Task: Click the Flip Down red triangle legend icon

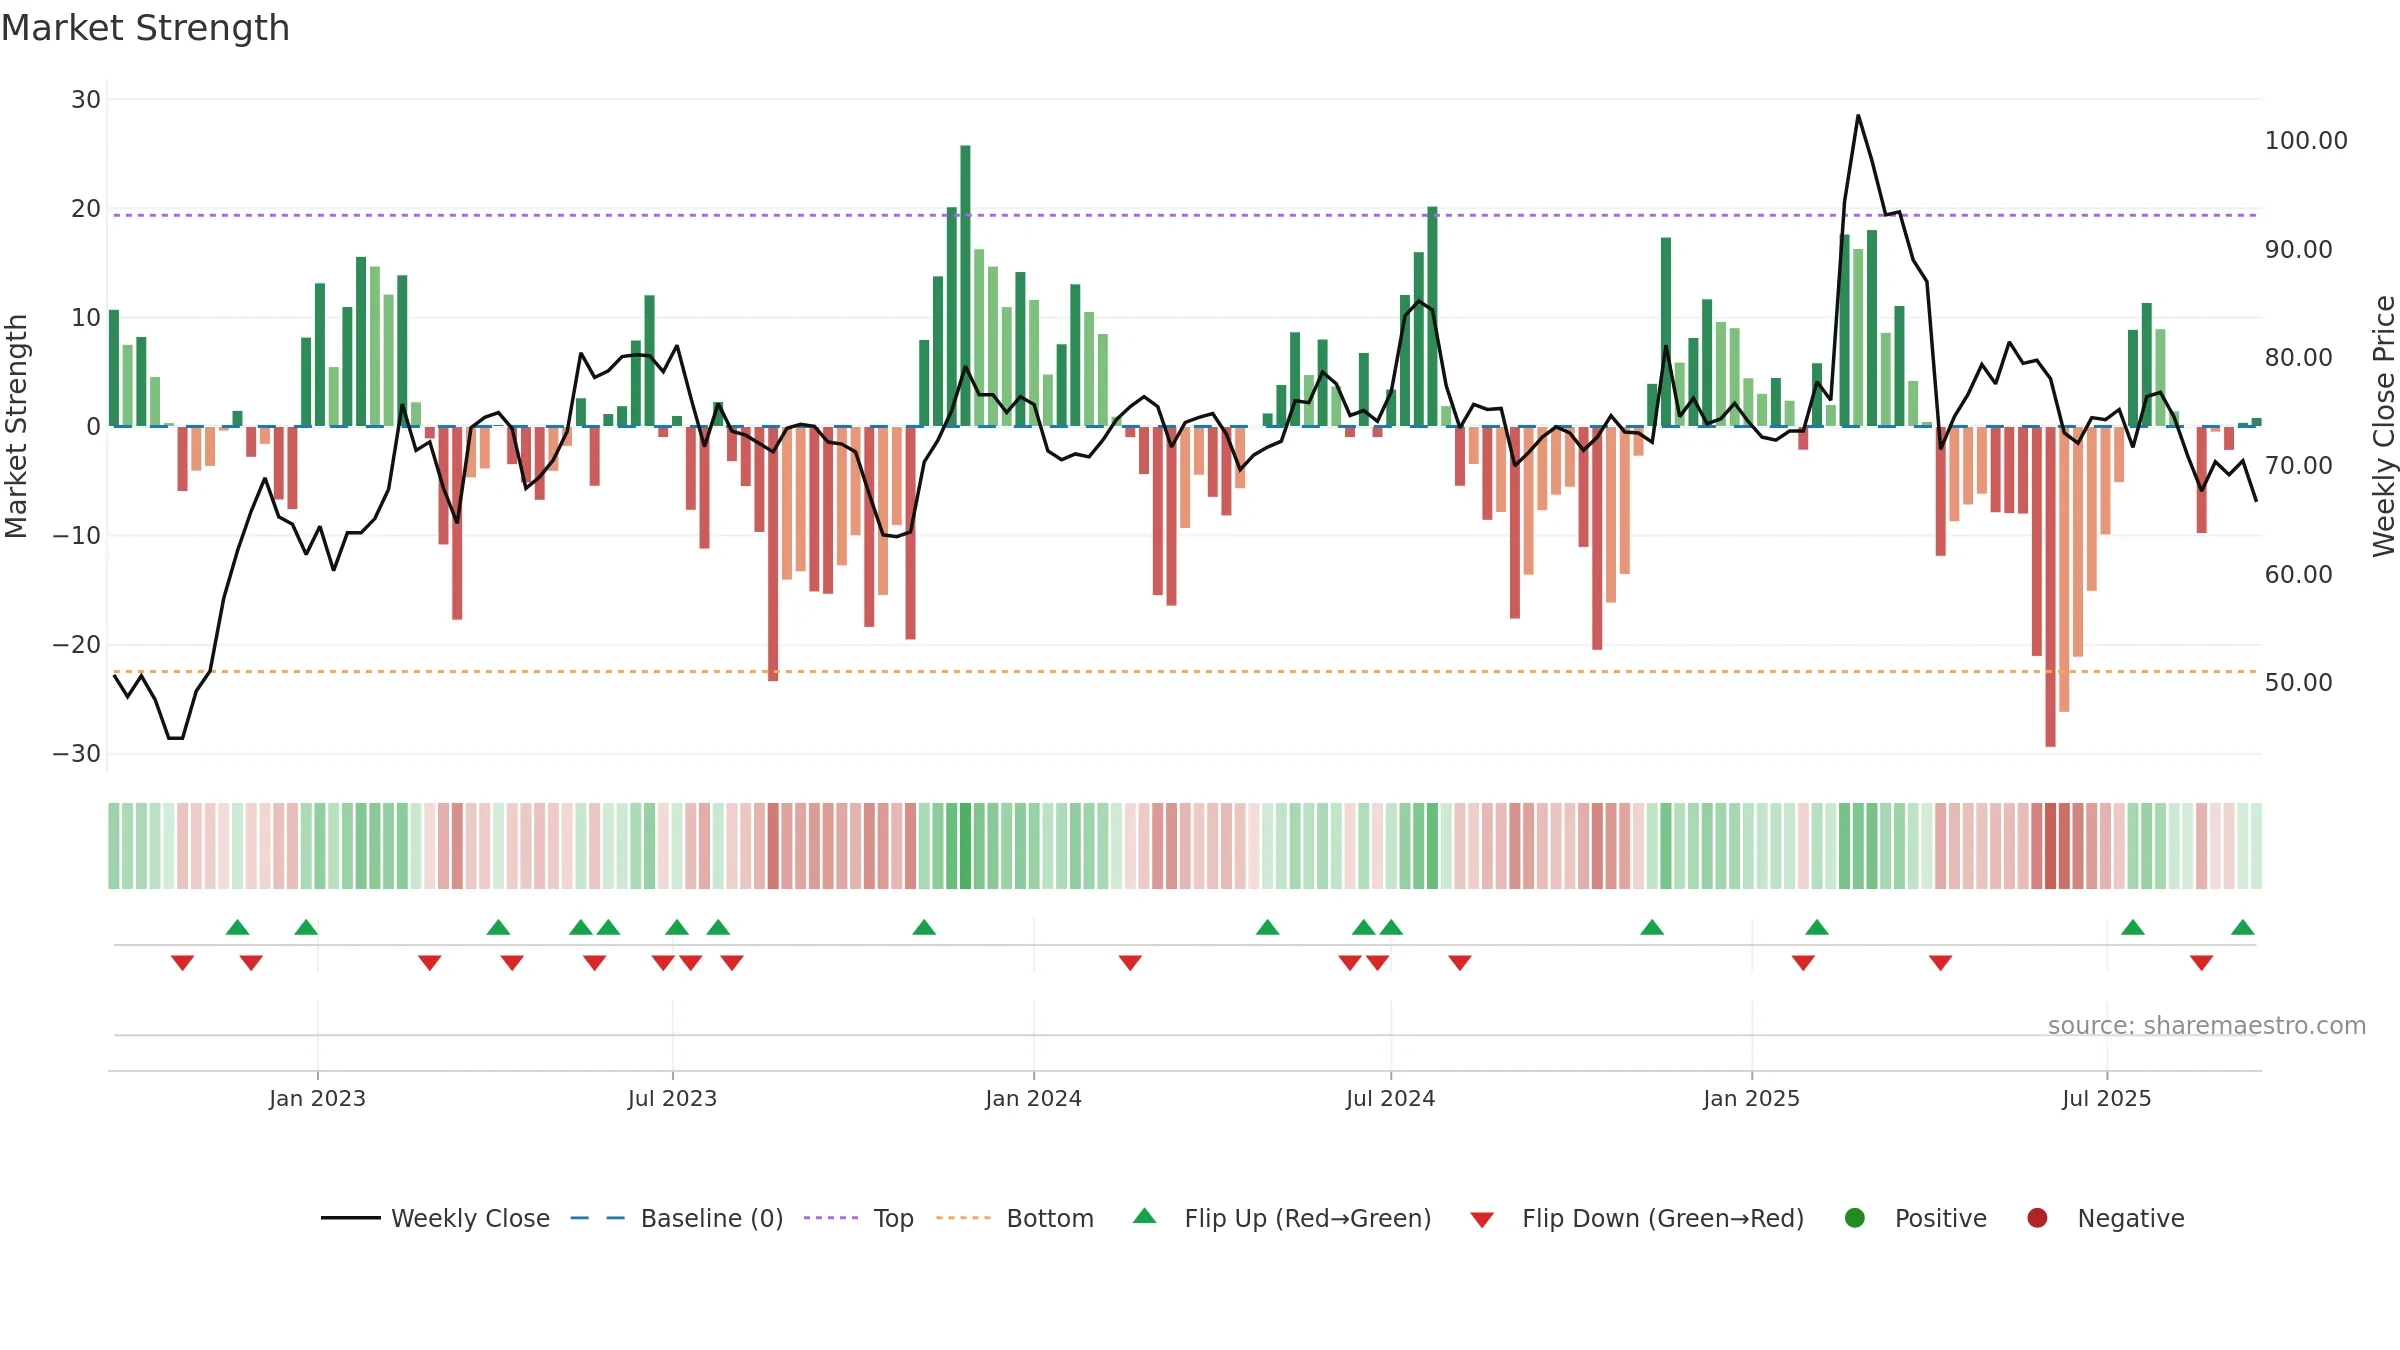Action: click(1482, 1220)
